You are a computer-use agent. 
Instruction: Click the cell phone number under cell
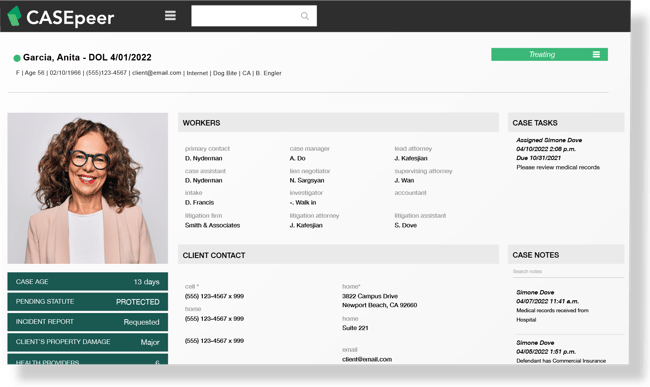coord(214,296)
